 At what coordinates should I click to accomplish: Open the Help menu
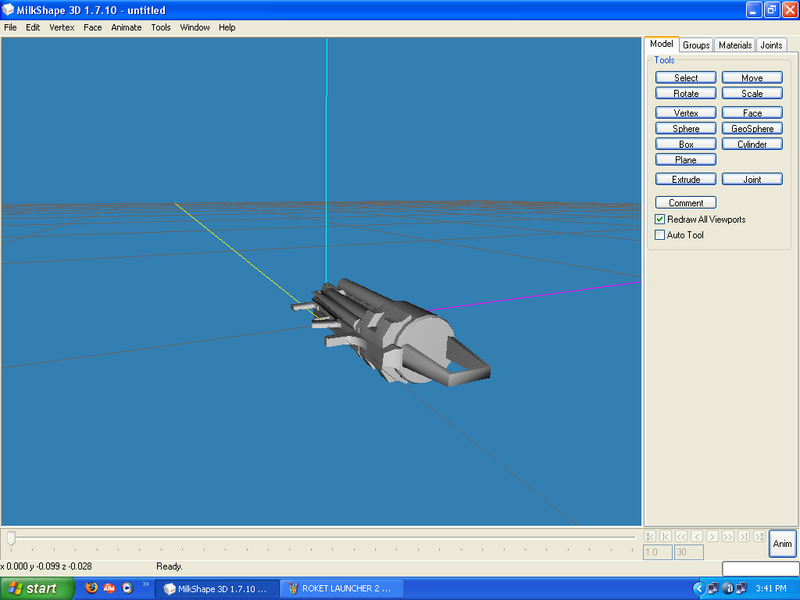227,28
